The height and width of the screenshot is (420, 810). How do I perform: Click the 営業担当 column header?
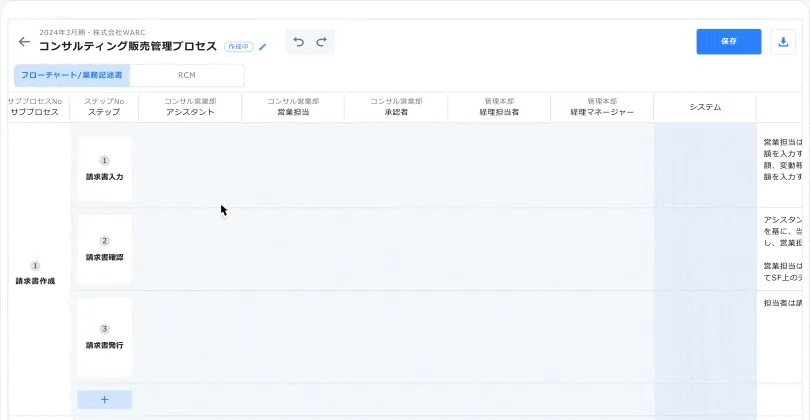coord(293,108)
